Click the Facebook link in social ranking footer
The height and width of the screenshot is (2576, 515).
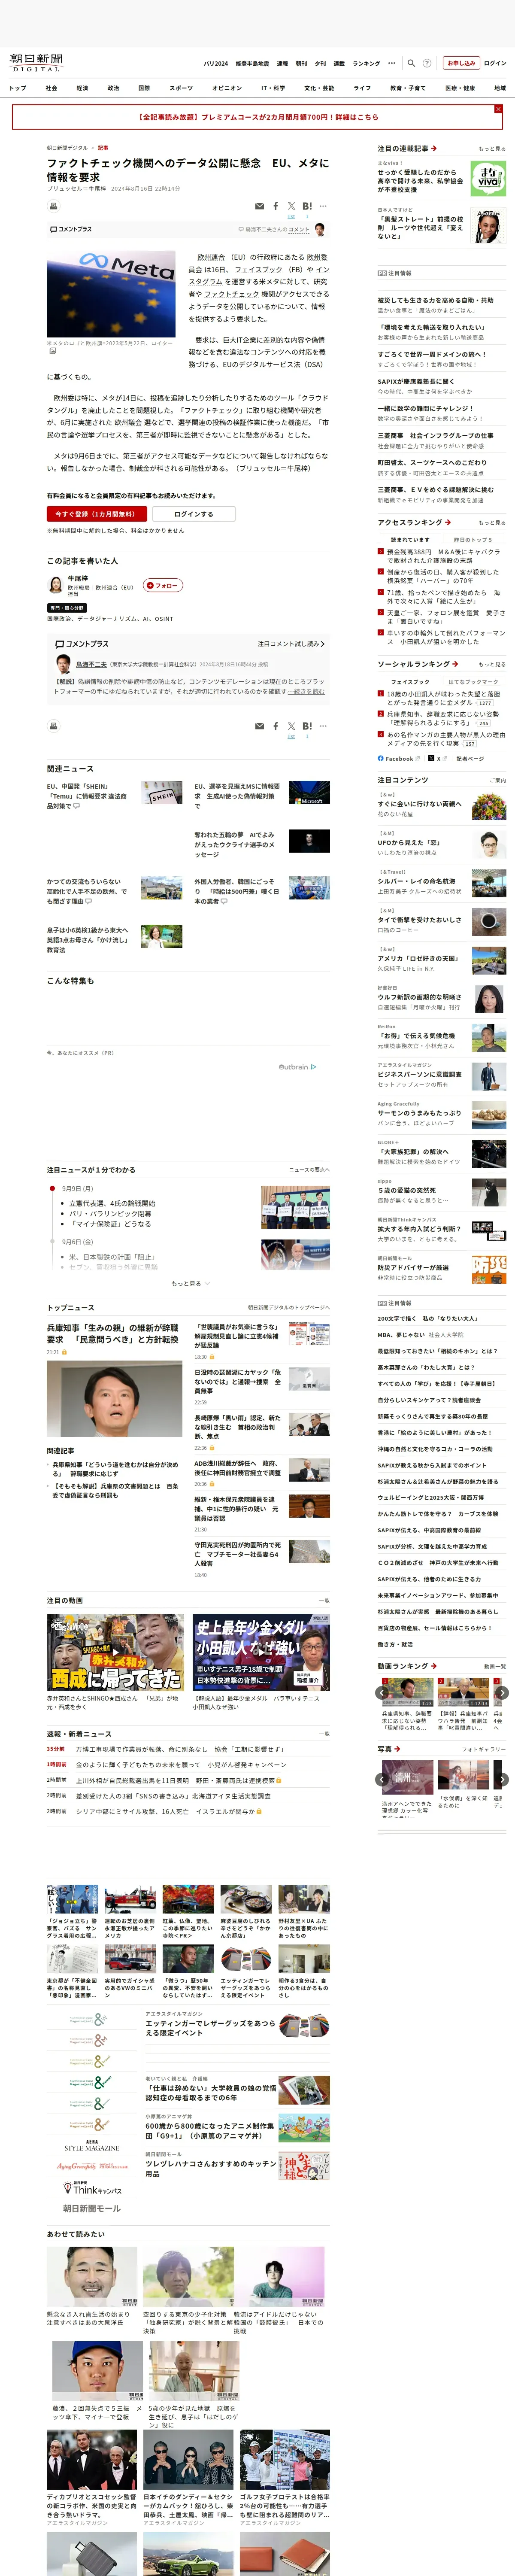(396, 758)
